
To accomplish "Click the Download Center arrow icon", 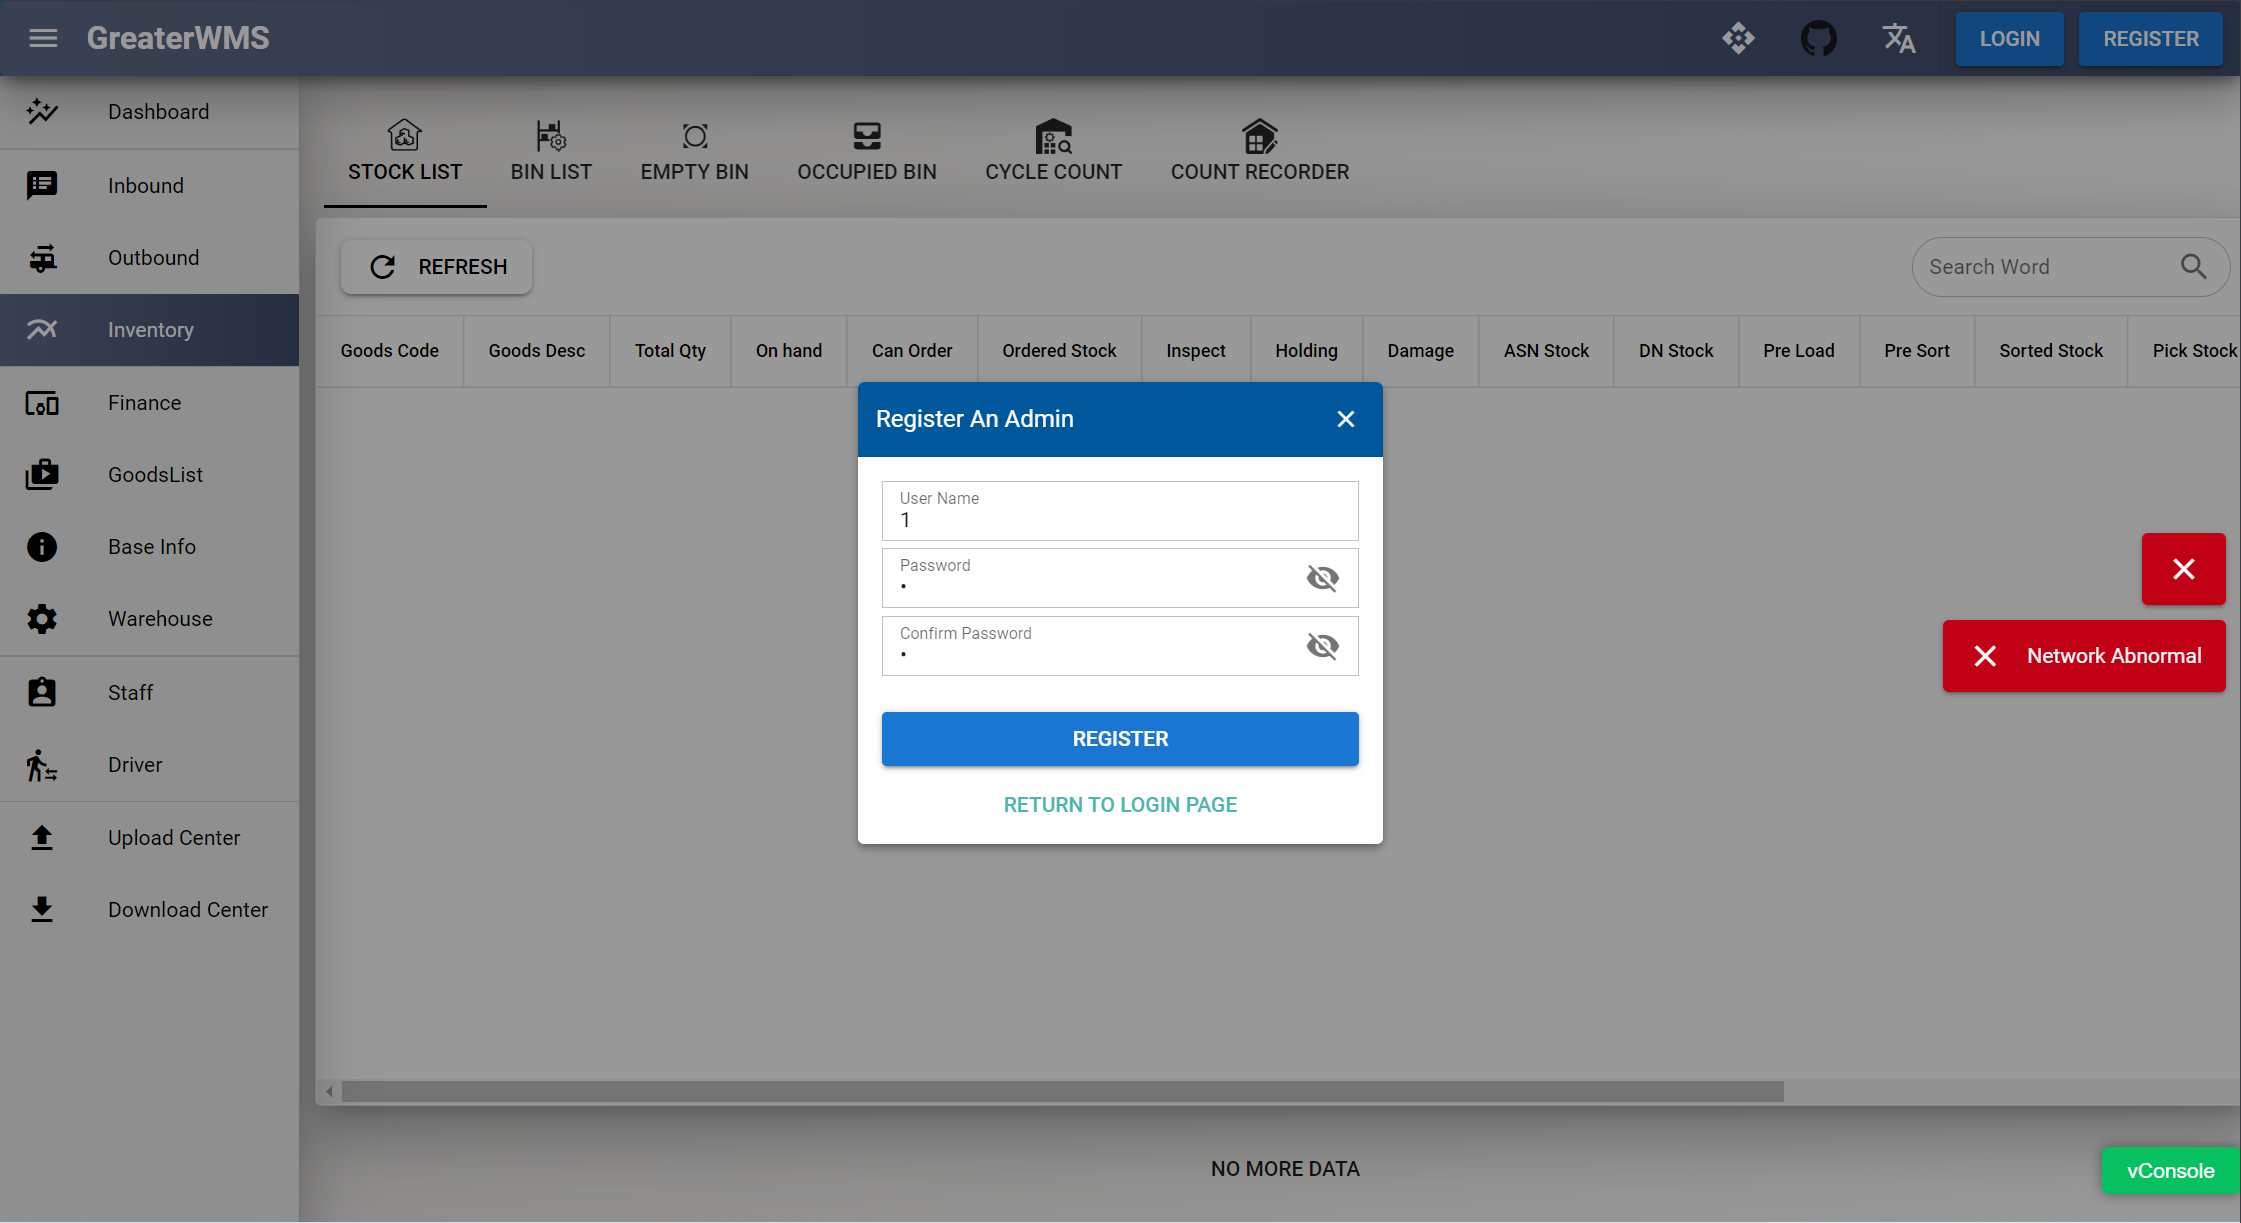I will (x=42, y=910).
